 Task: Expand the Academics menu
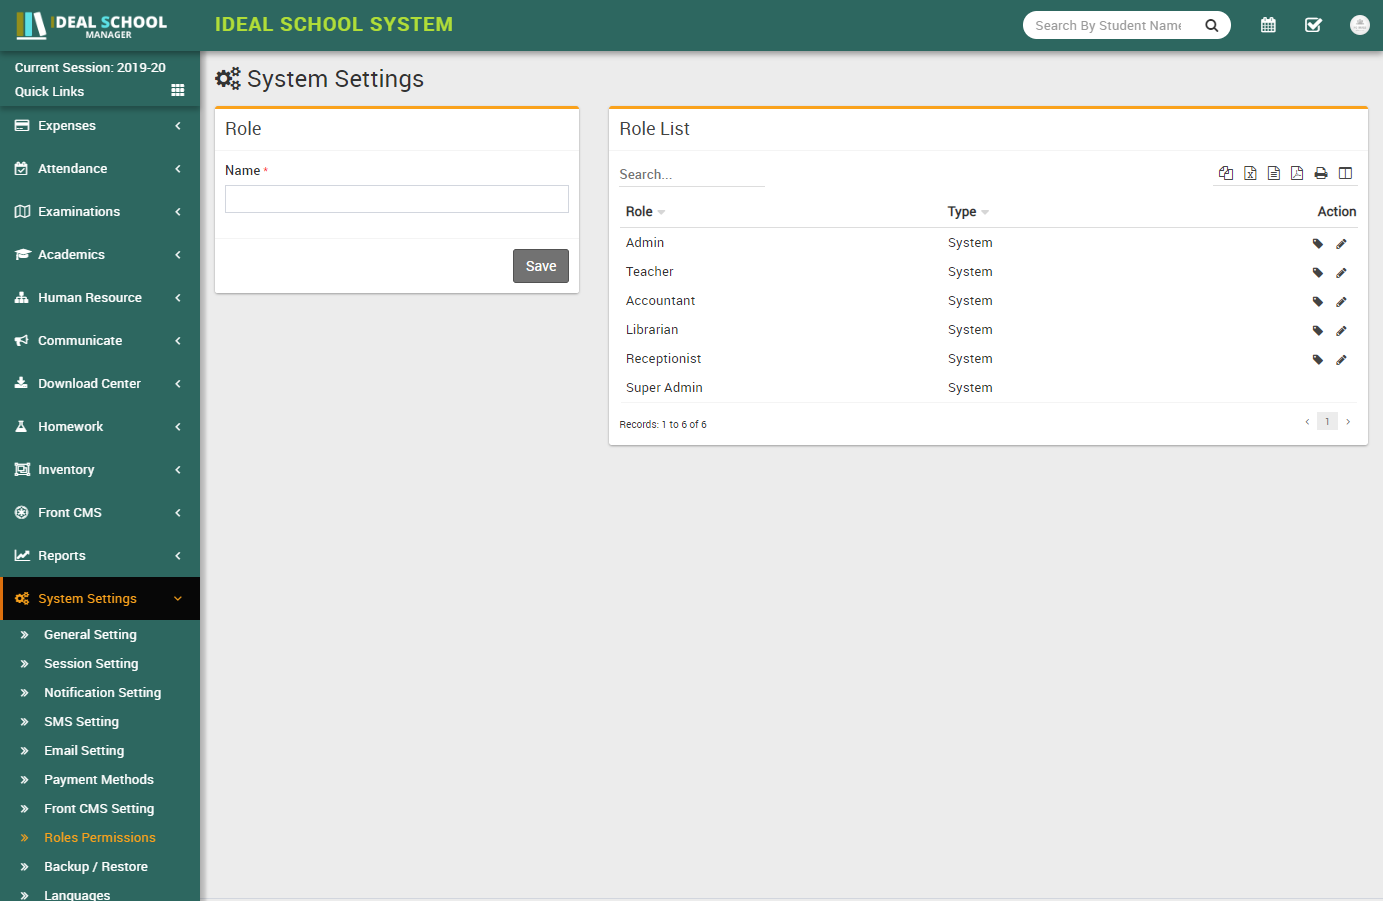(100, 254)
